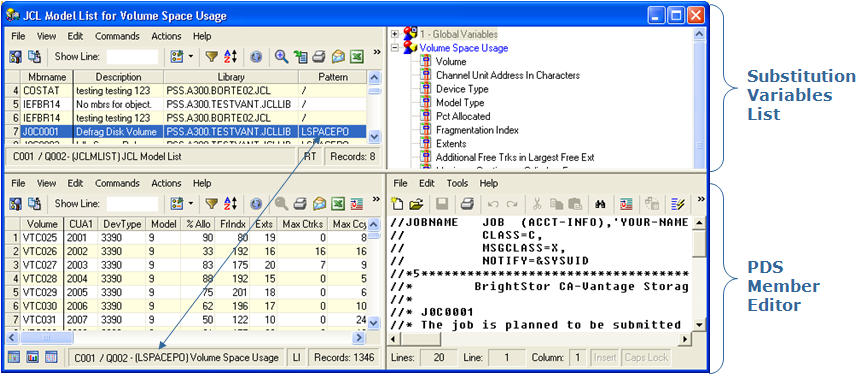Screen dimensions: 868x375
Task: Click binoculars Find icon in PDS Member Editor
Action: [600, 204]
